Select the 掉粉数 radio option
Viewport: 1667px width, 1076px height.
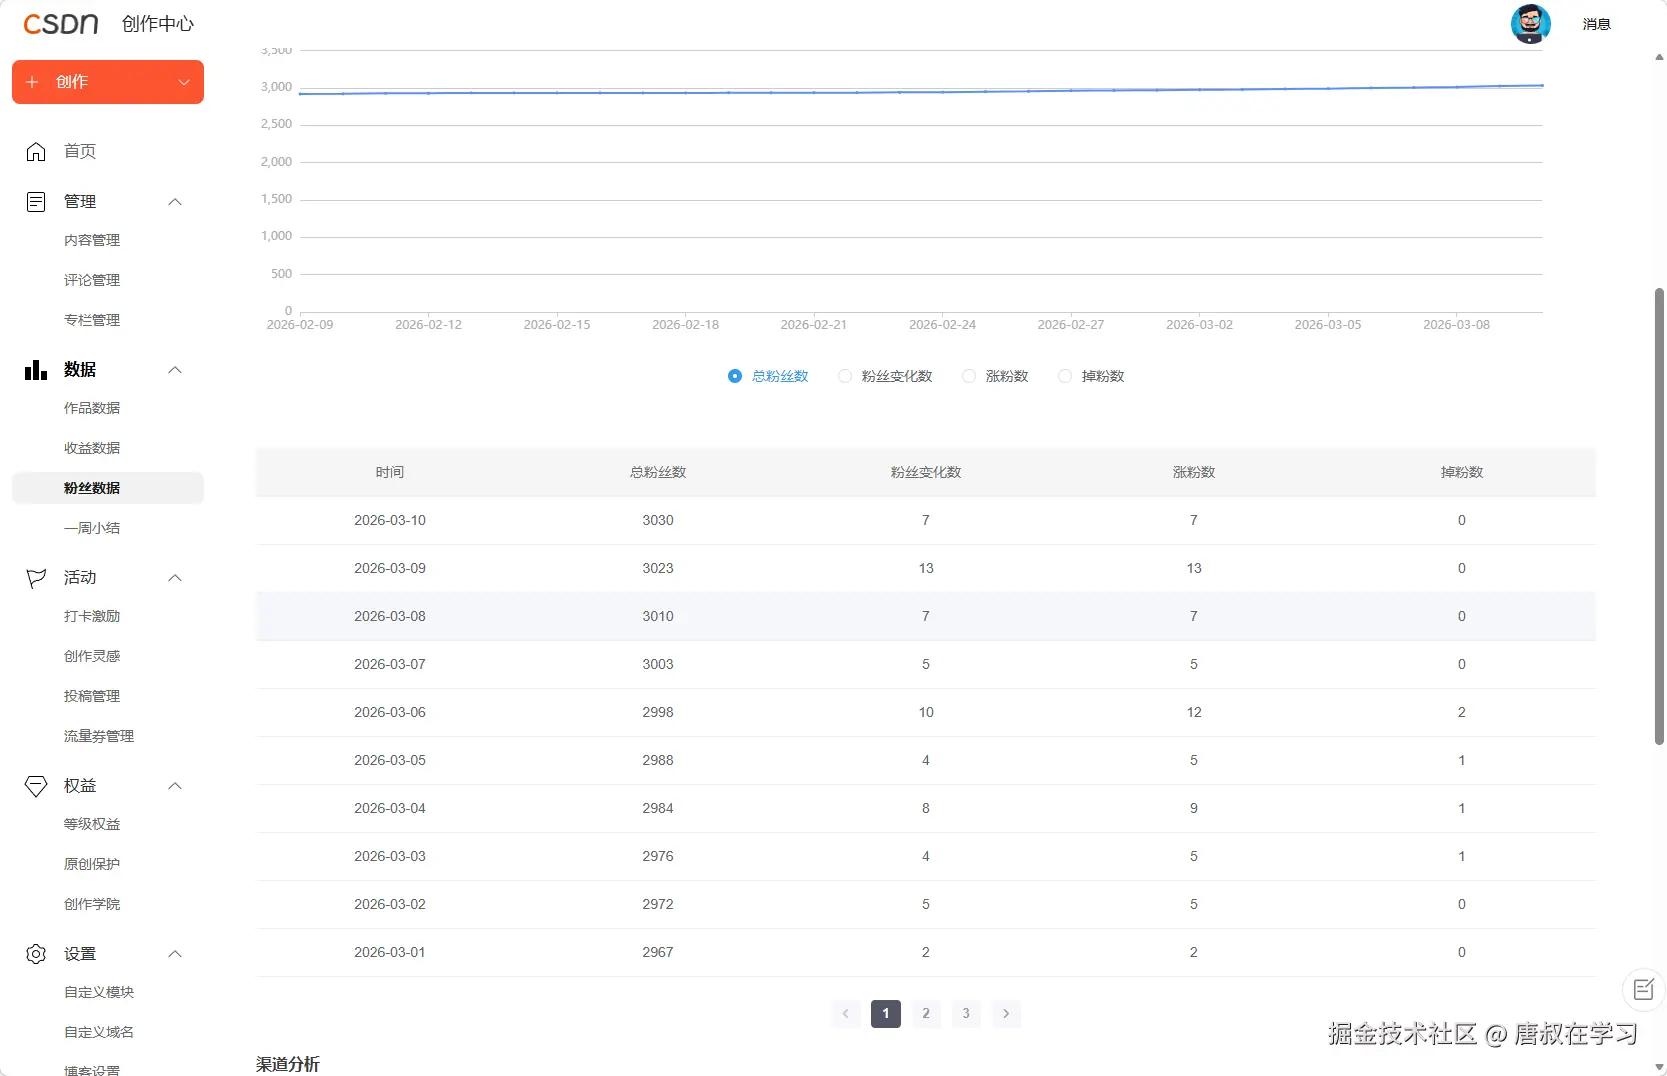pyautogui.click(x=1065, y=376)
